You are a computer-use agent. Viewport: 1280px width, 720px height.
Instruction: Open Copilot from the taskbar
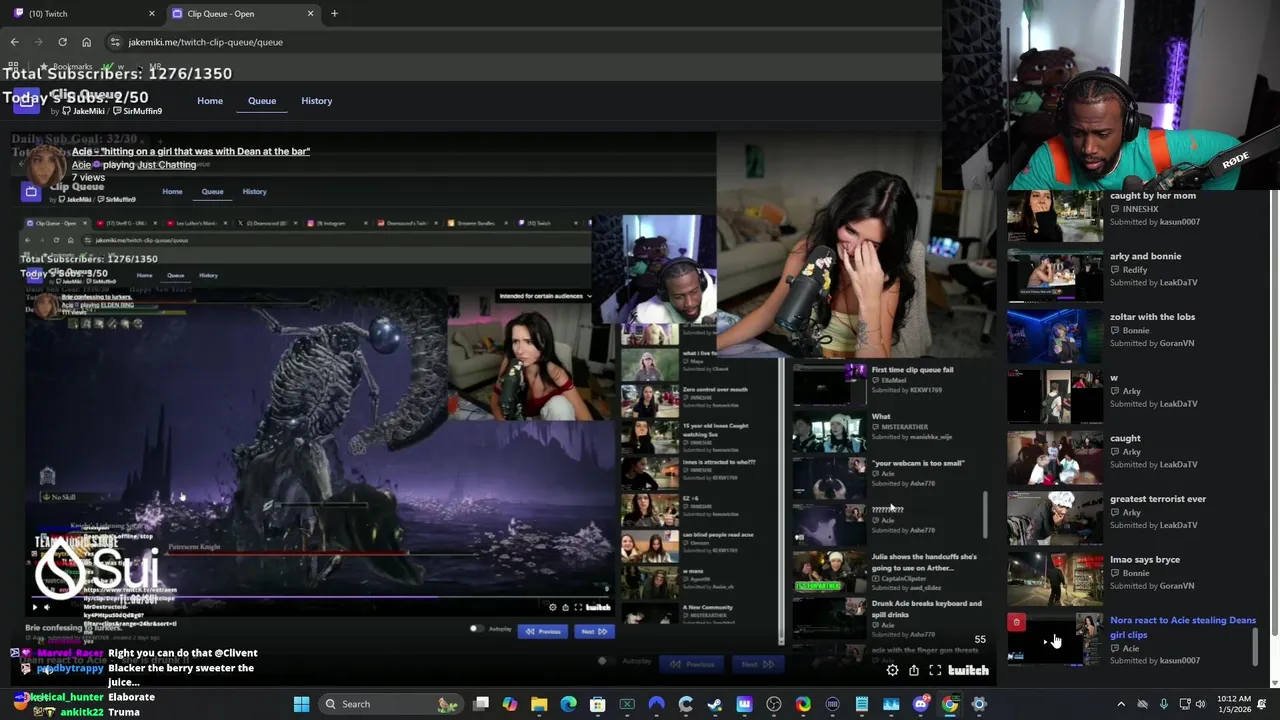click(x=510, y=704)
